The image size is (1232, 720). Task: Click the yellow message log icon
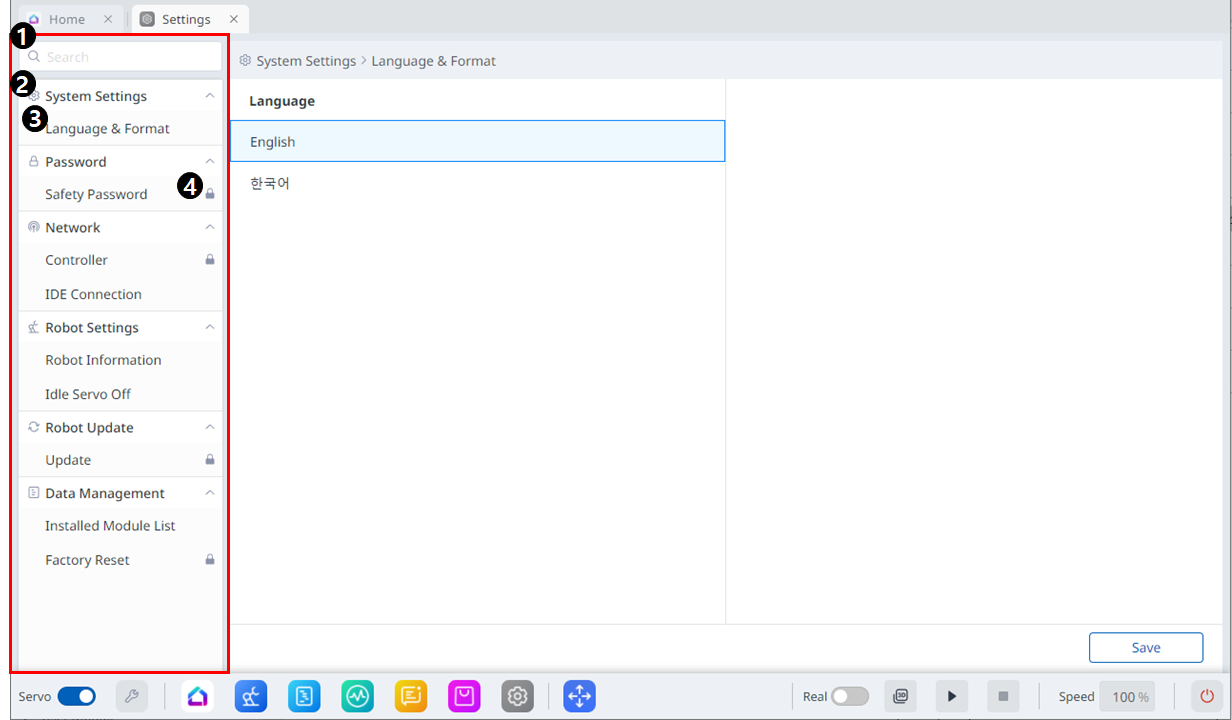(x=411, y=696)
